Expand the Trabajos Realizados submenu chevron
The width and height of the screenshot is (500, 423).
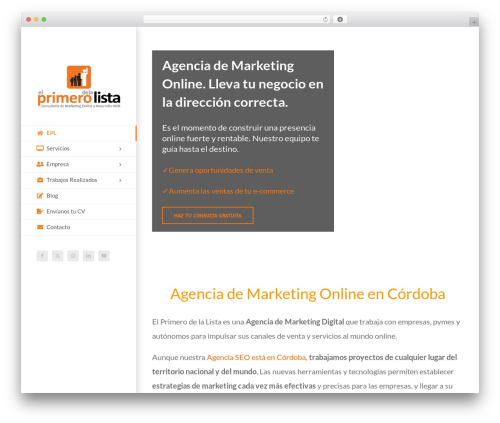120,180
